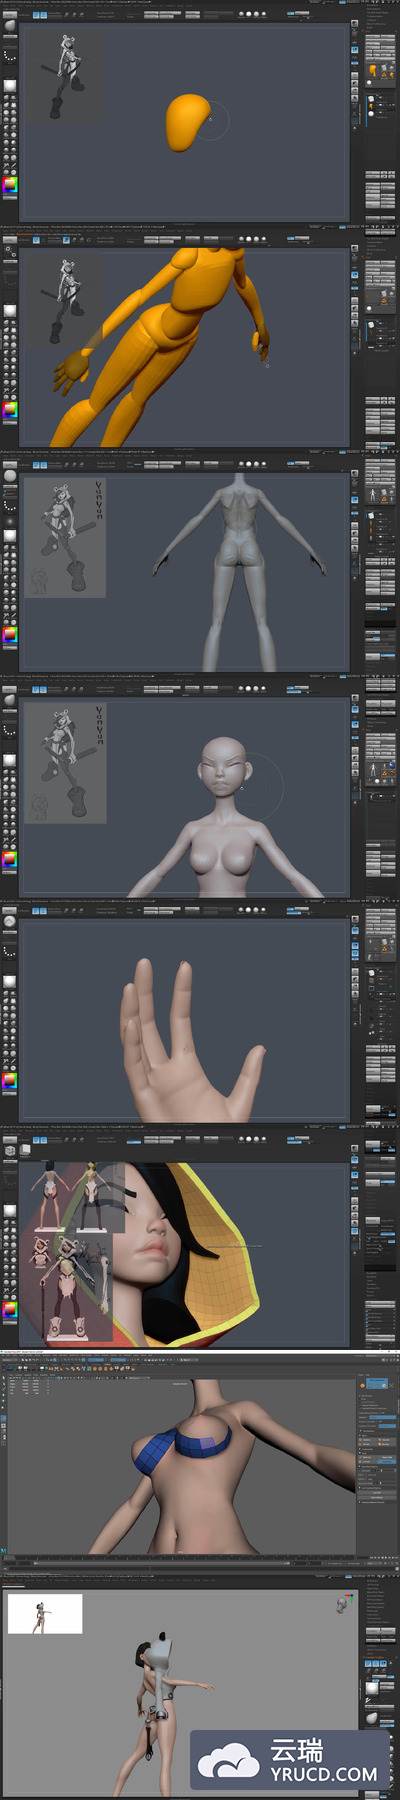Click the reference sheet beside the back-view body
This screenshot has height=1800, width=400.
click(65, 538)
